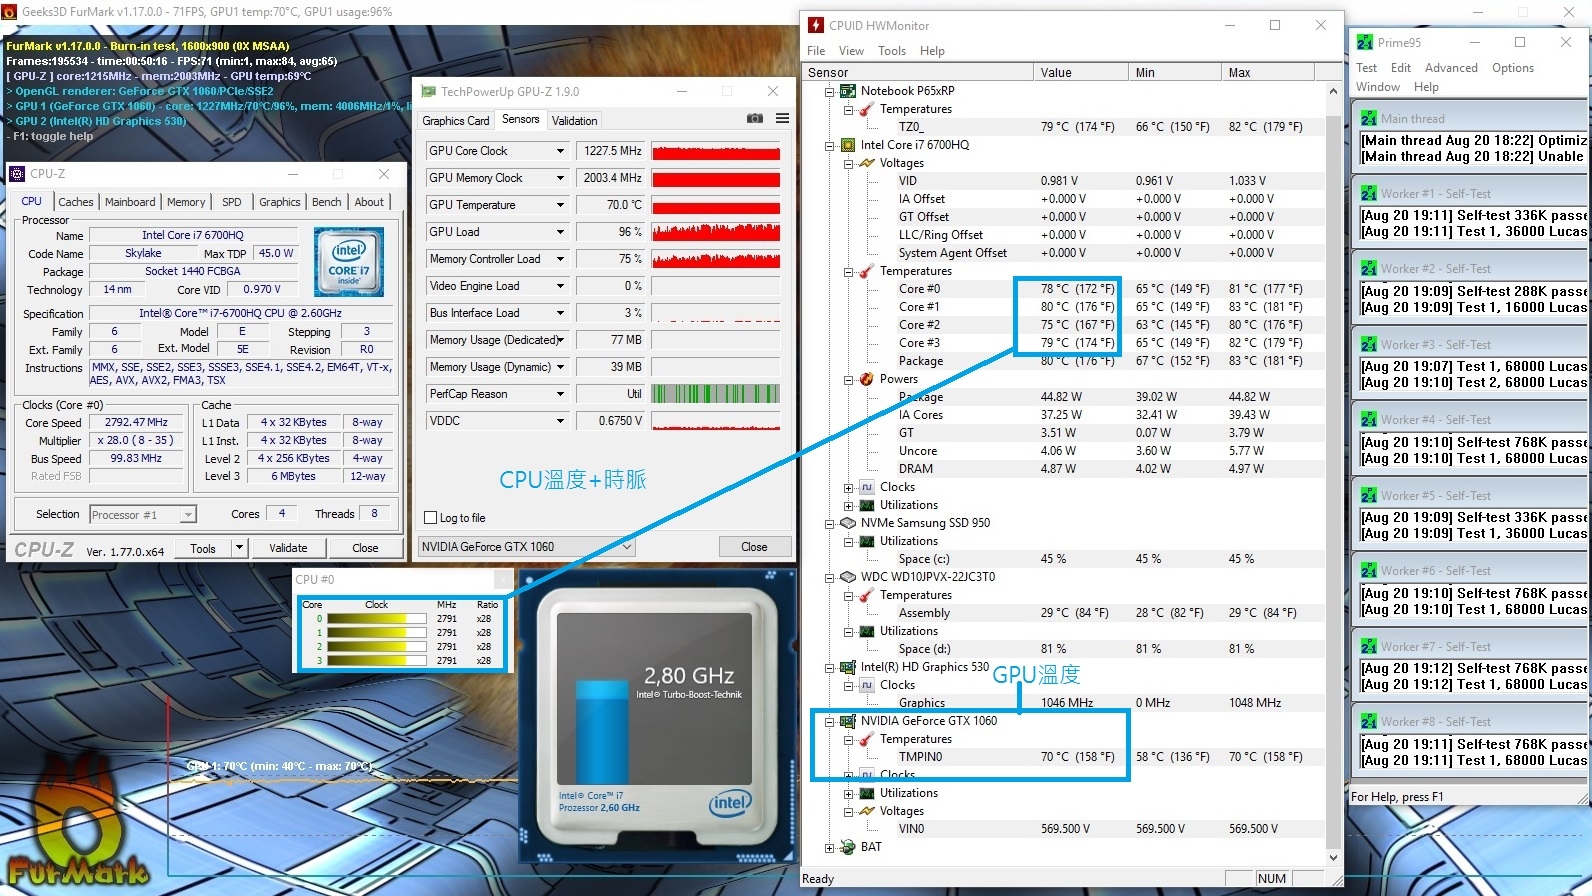1592x896 pixels.
Task: Click the NVIDIA GeForce GTX 1060 card icon
Action: click(x=848, y=721)
